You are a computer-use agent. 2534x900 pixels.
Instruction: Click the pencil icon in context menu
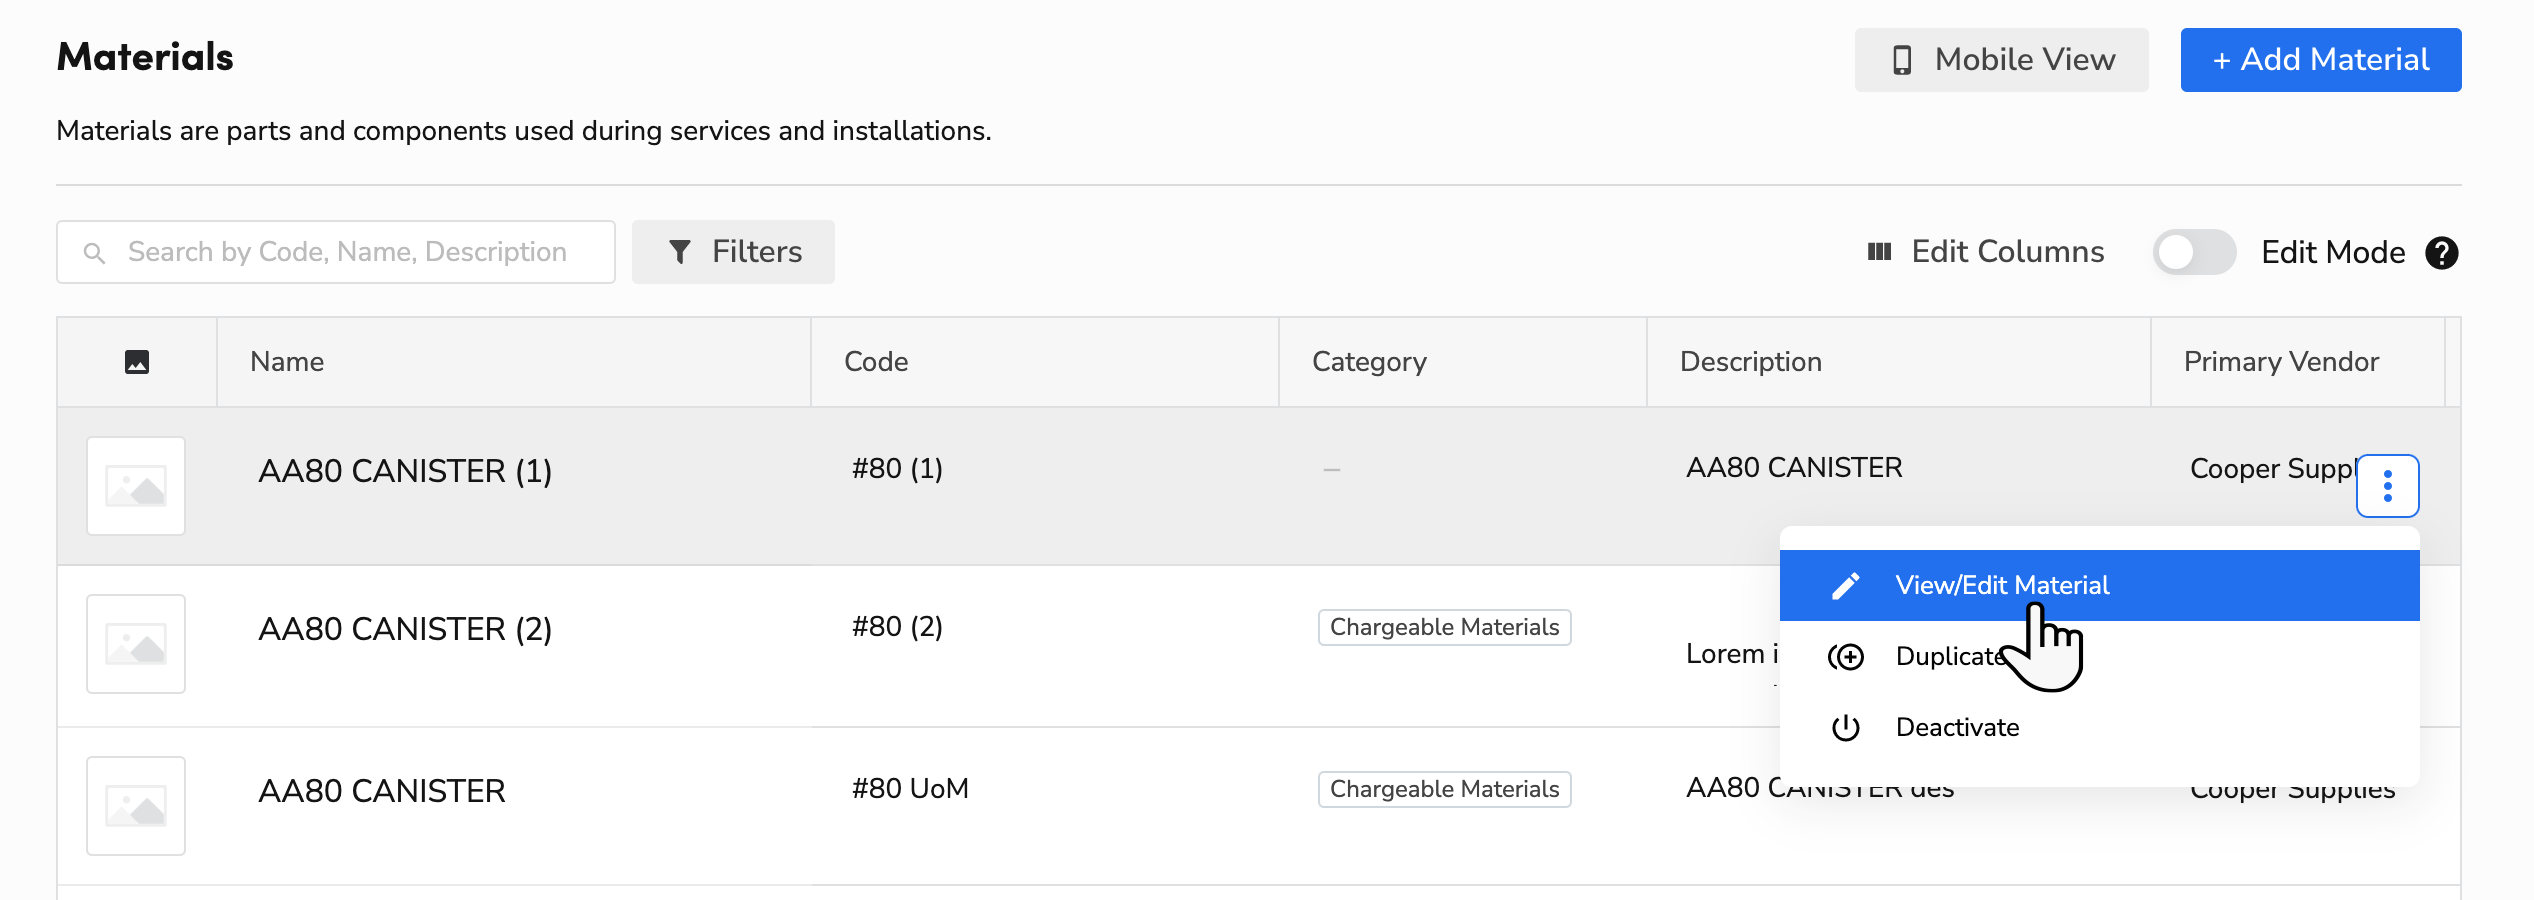[x=1845, y=586]
